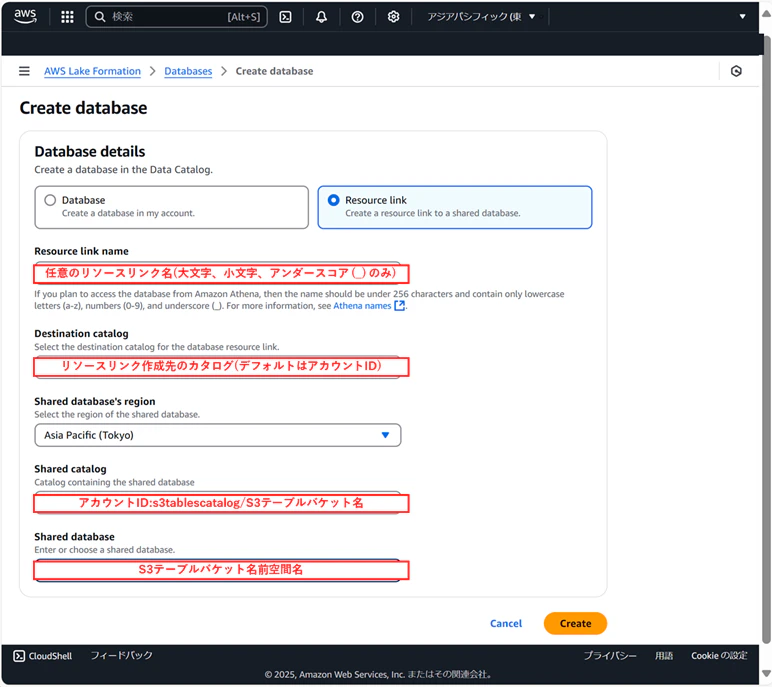
Task: Open the AWS console home logo
Action: 25,16
